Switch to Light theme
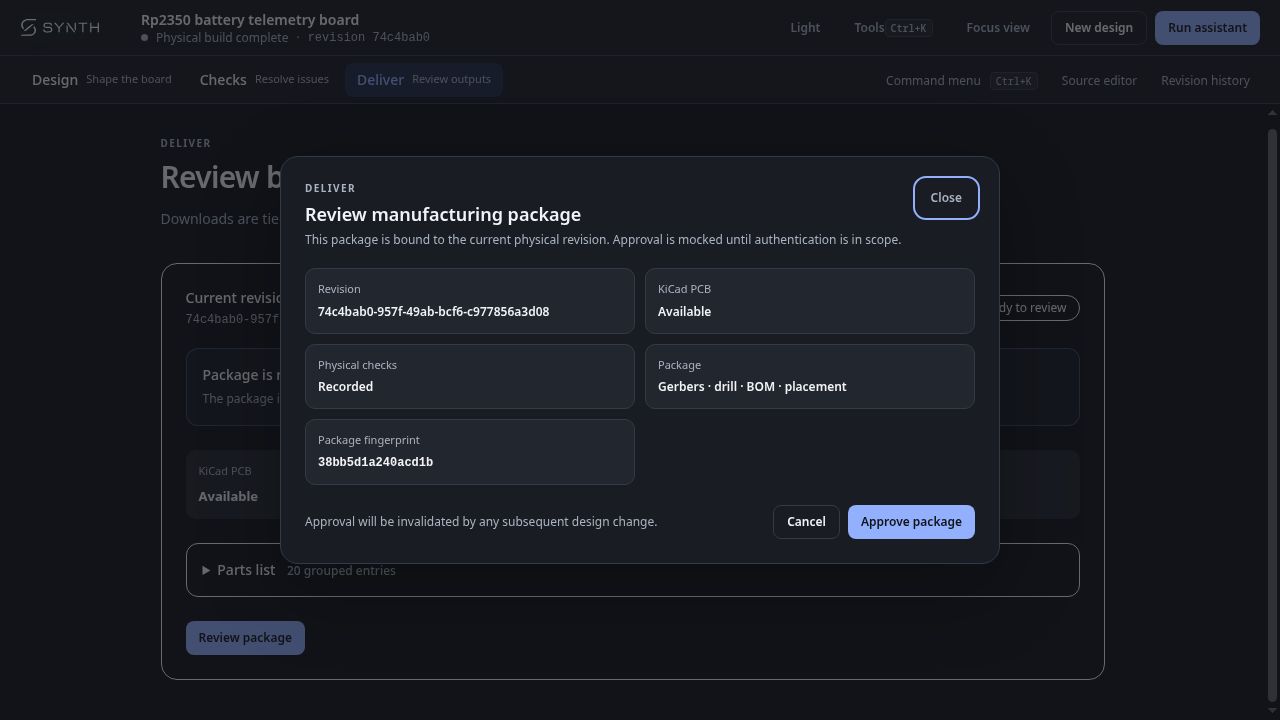Image resolution: width=1280 pixels, height=720 pixels. click(x=805, y=27)
